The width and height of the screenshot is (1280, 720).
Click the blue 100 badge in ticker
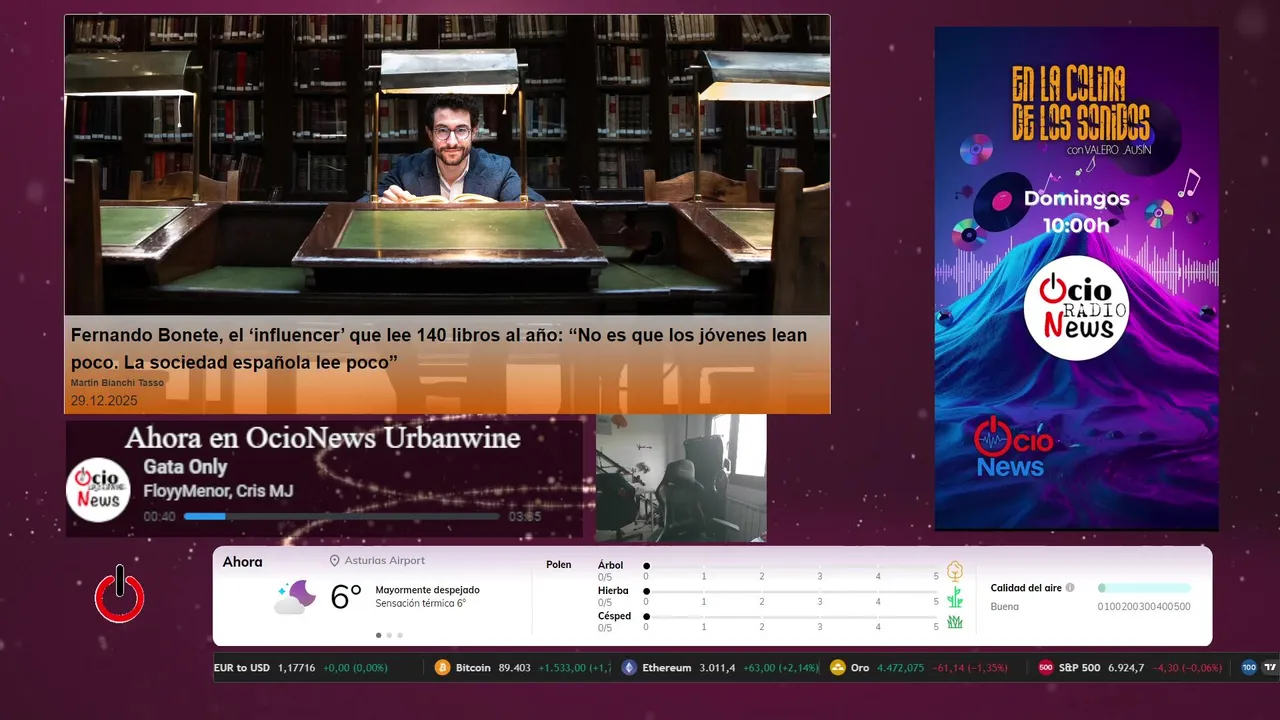tap(1249, 667)
